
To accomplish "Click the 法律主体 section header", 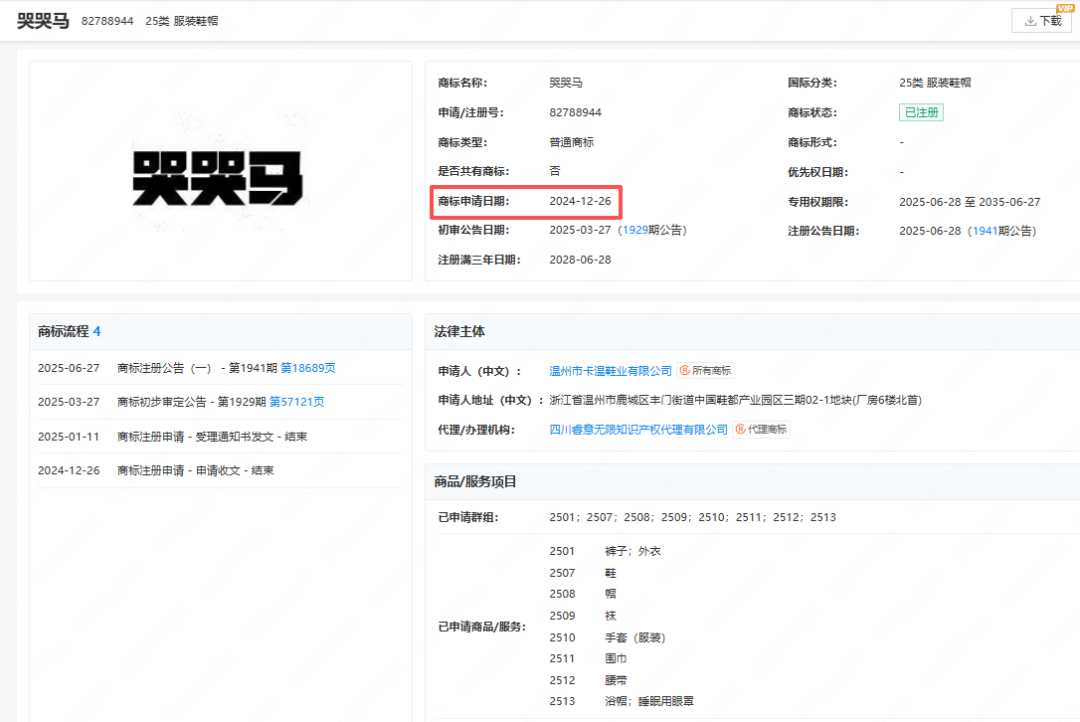I will (460, 331).
